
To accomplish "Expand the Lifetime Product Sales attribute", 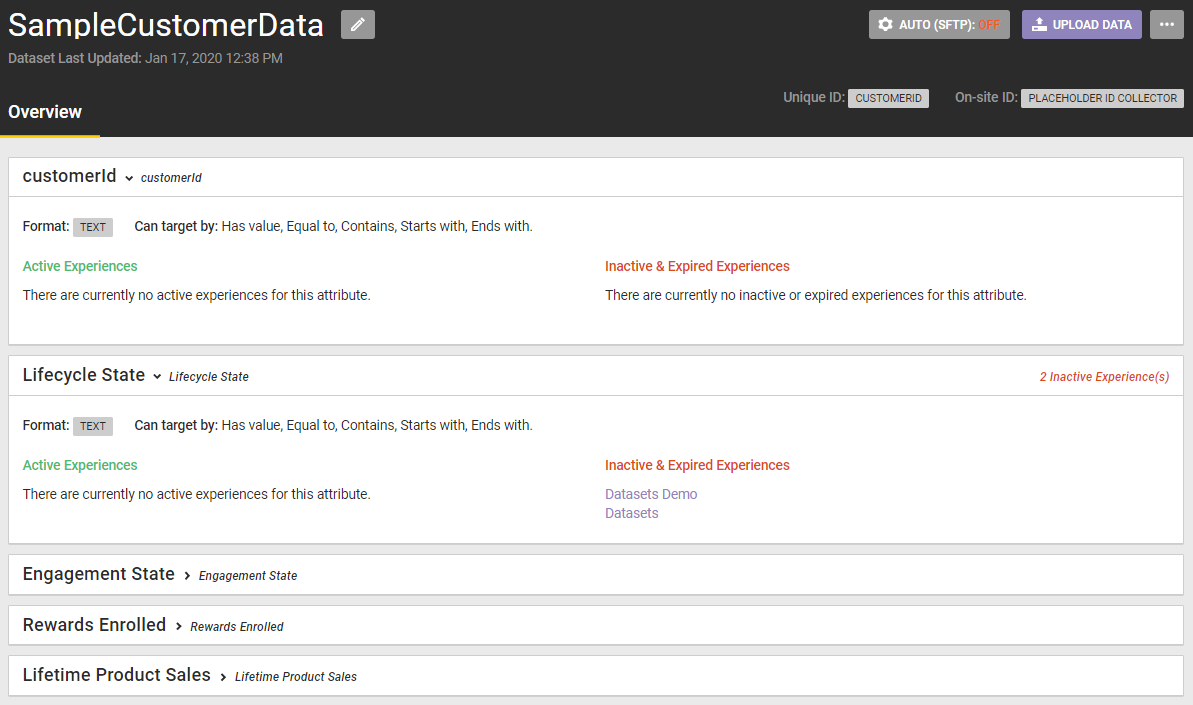I will [223, 676].
